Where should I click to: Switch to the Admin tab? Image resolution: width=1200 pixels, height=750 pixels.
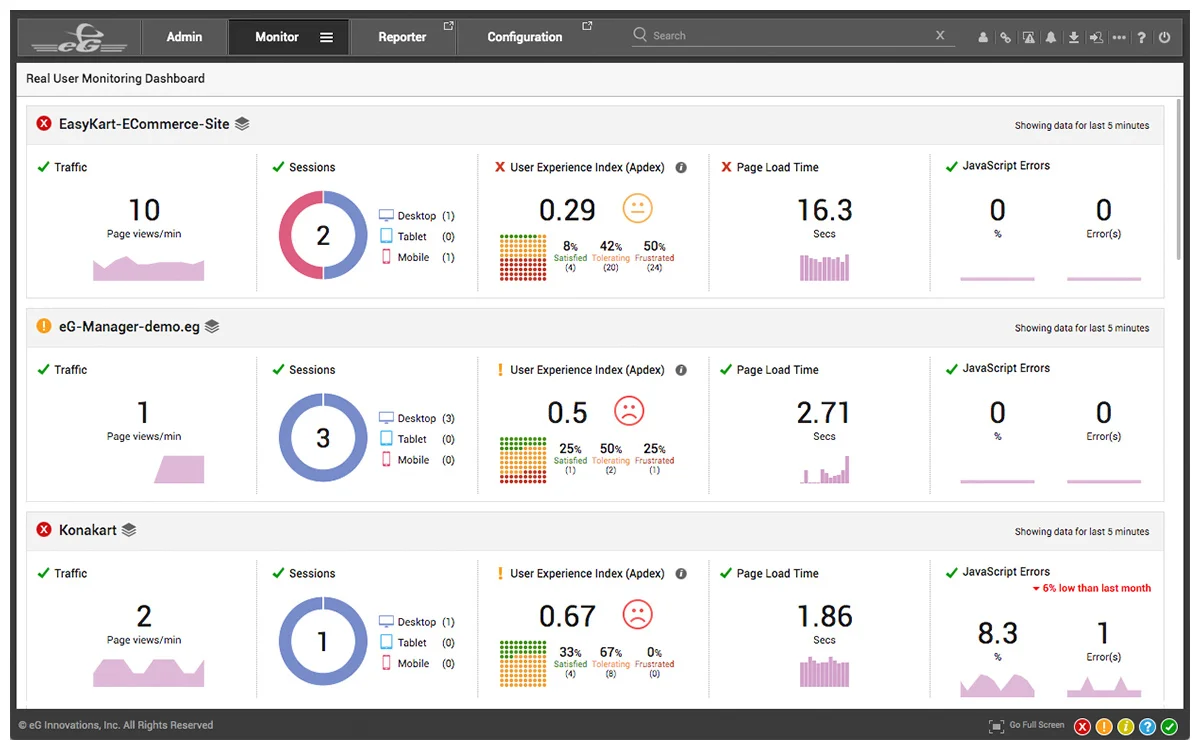pyautogui.click(x=184, y=37)
